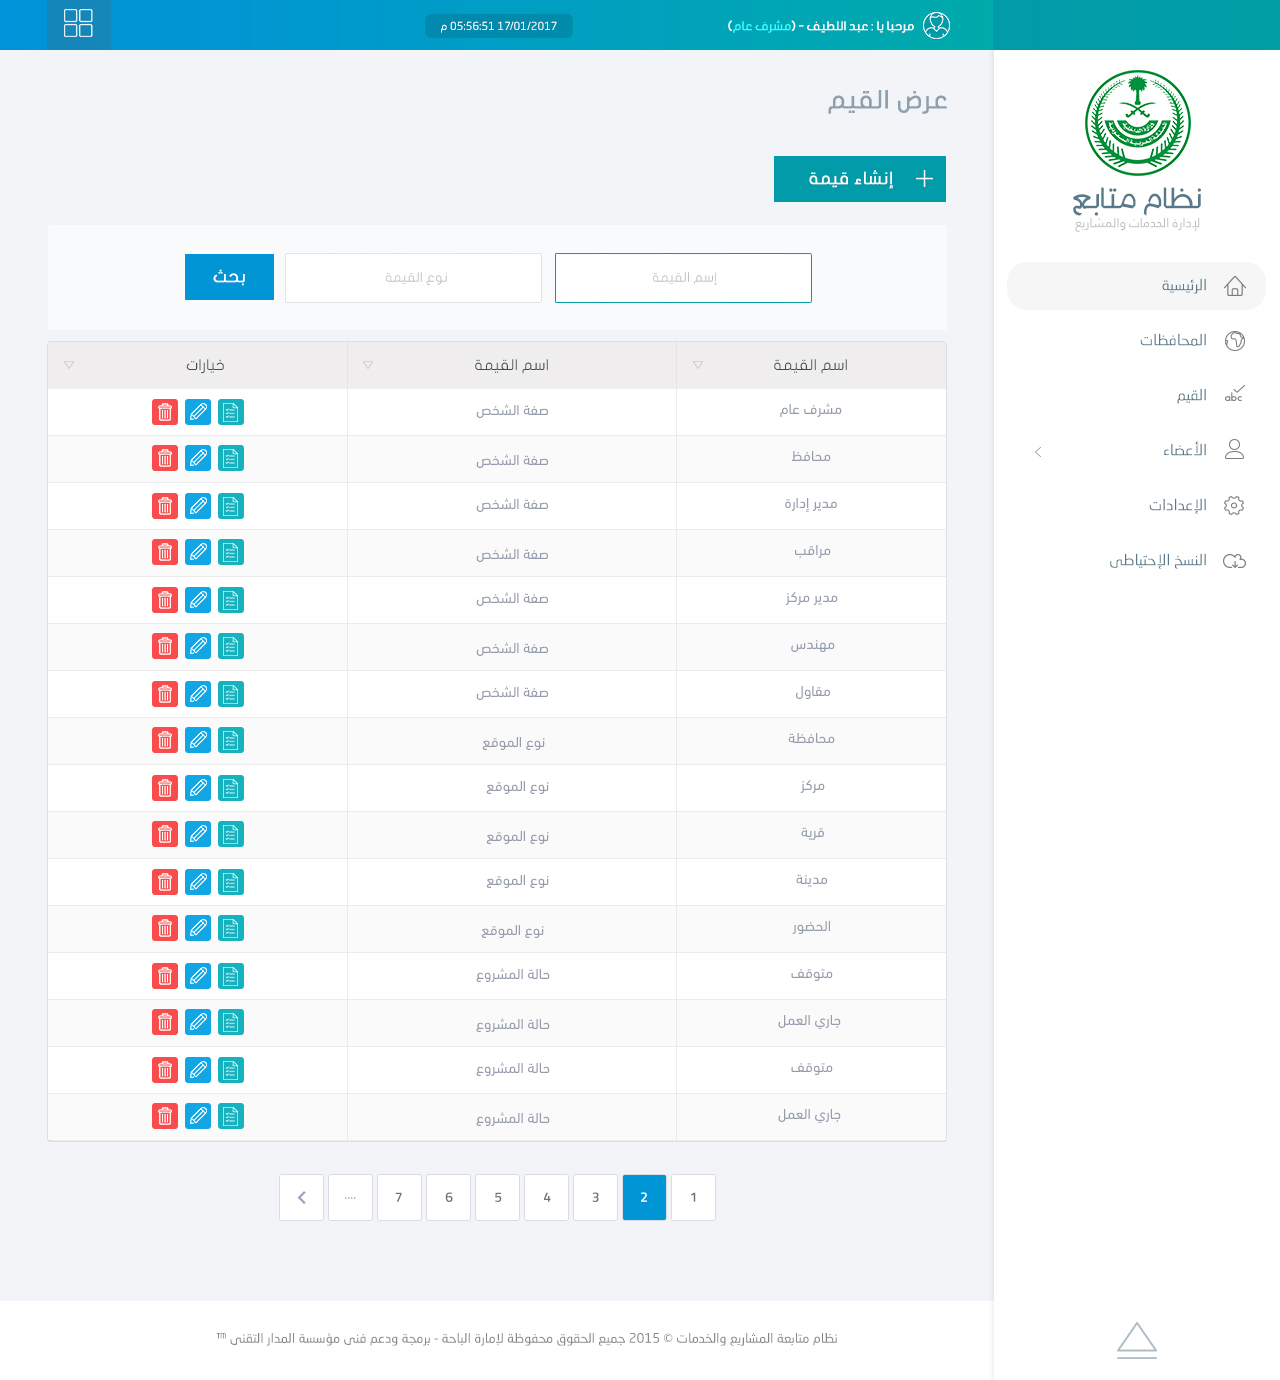This screenshot has width=1280, height=1380.
Task: Edit the محافظ row with pencil icon
Action: (199, 458)
